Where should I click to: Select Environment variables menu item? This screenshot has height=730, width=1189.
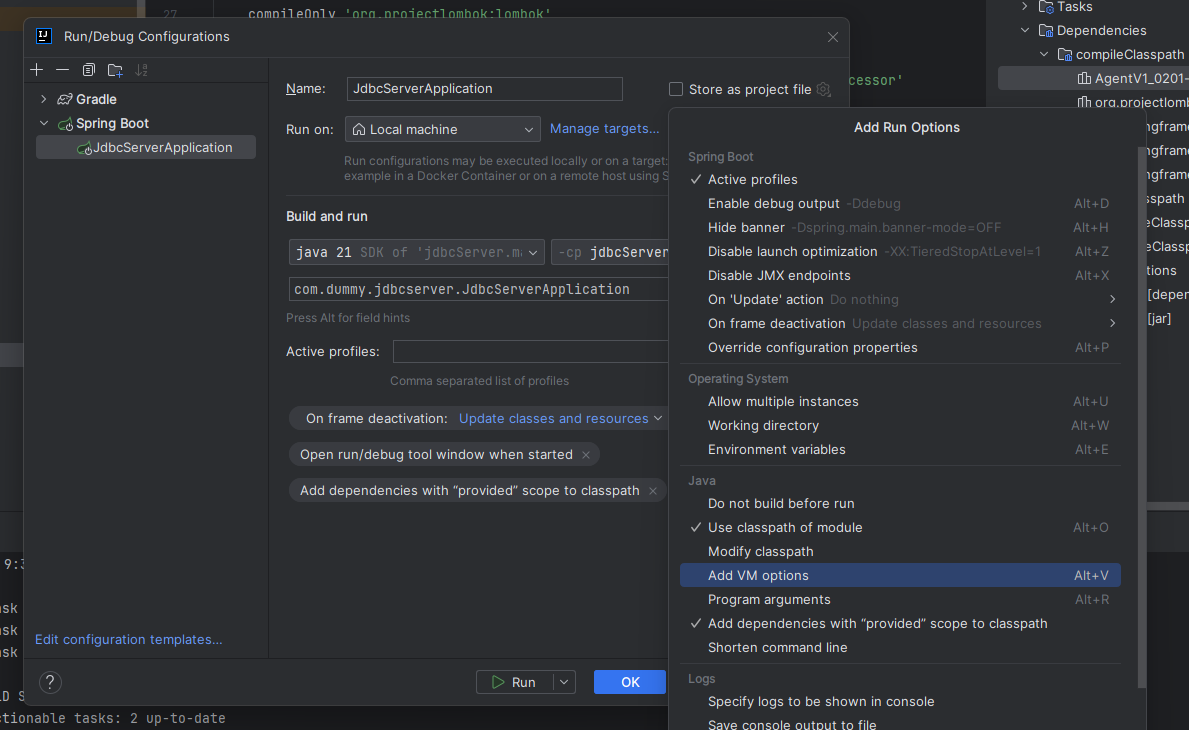click(900, 450)
